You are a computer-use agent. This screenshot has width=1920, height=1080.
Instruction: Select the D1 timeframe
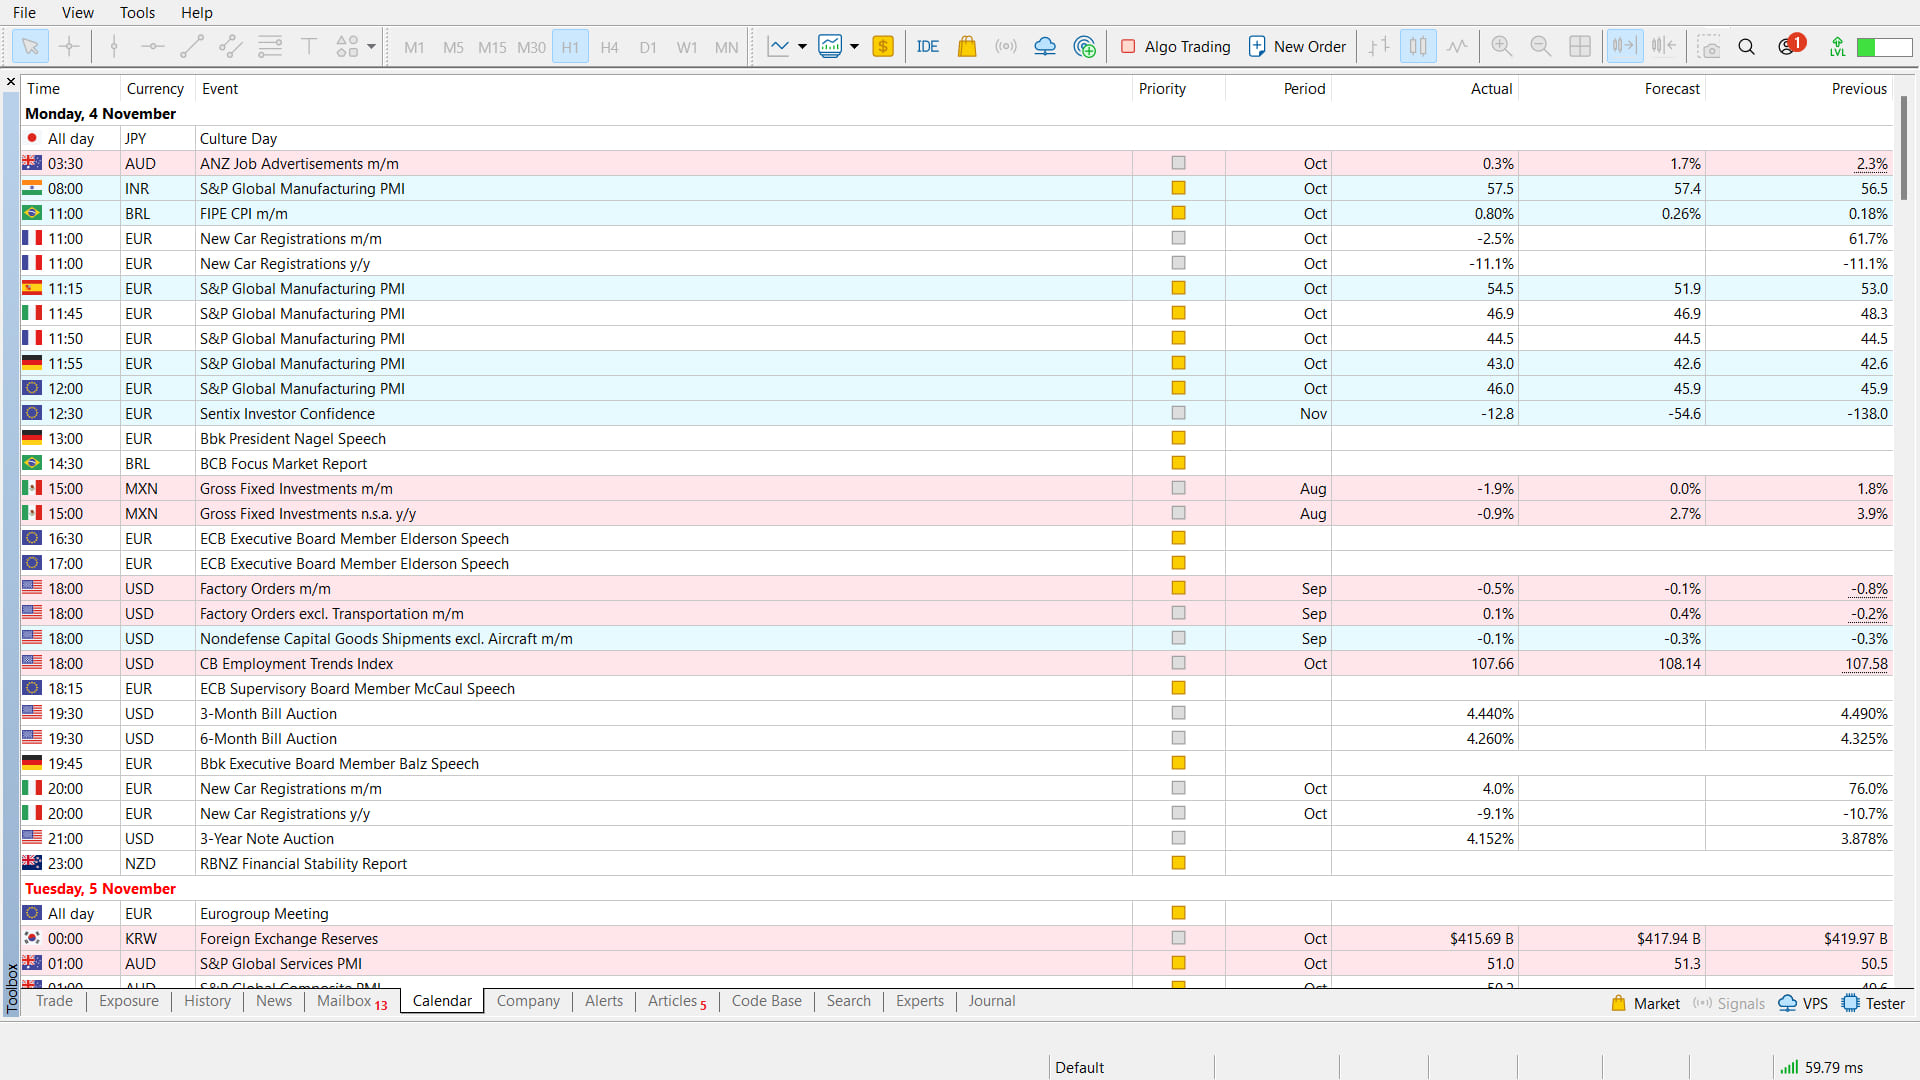[x=648, y=47]
